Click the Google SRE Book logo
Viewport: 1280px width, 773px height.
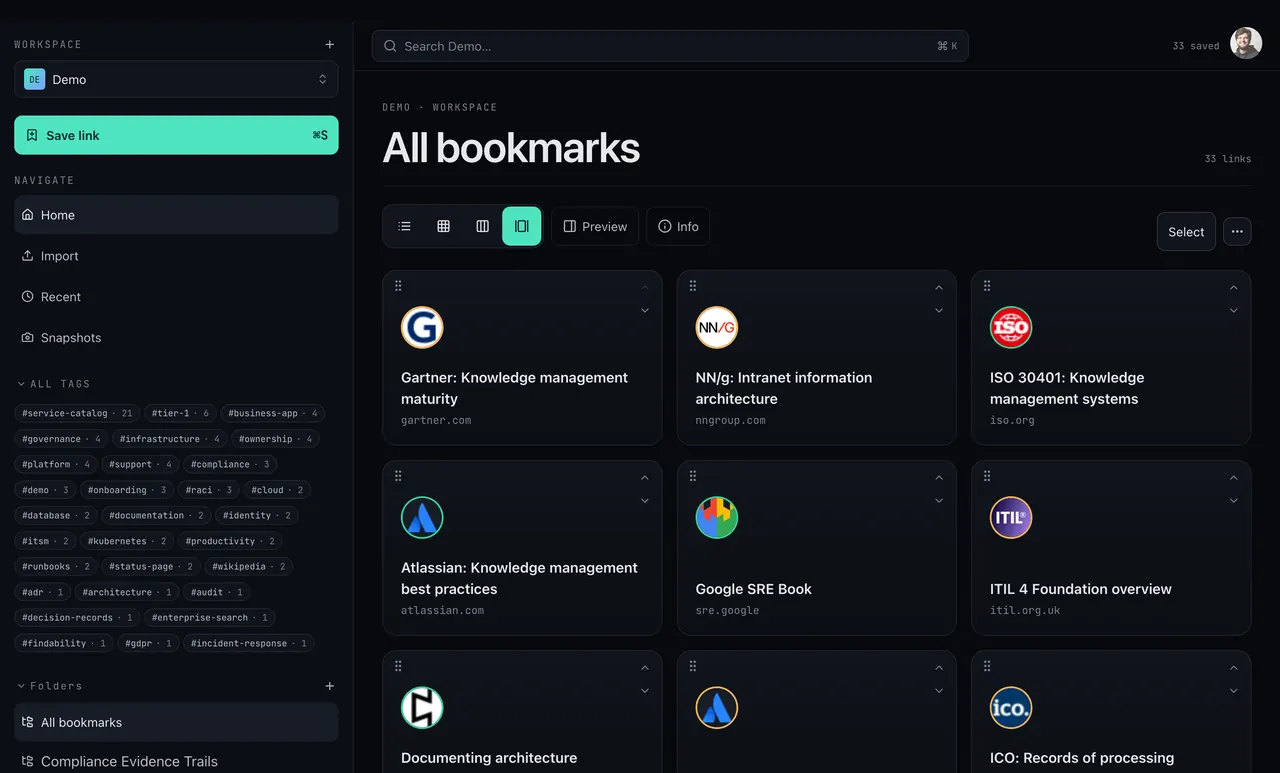pos(717,517)
